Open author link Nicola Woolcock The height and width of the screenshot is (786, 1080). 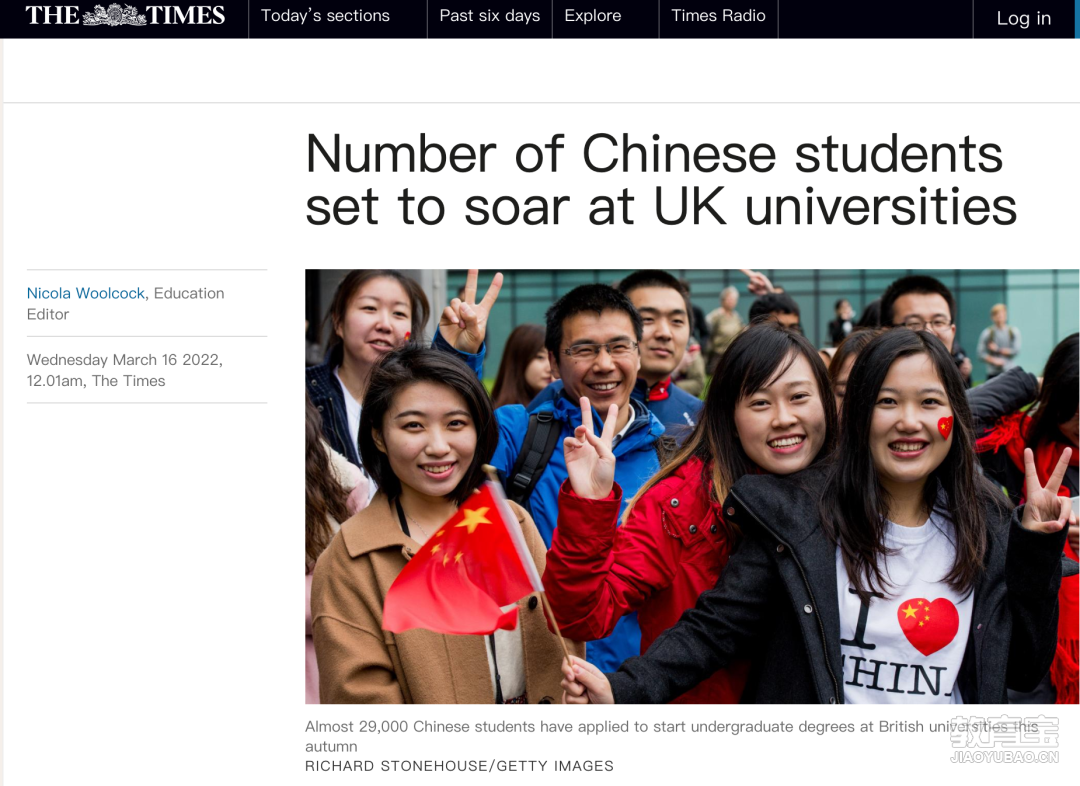pyautogui.click(x=86, y=293)
